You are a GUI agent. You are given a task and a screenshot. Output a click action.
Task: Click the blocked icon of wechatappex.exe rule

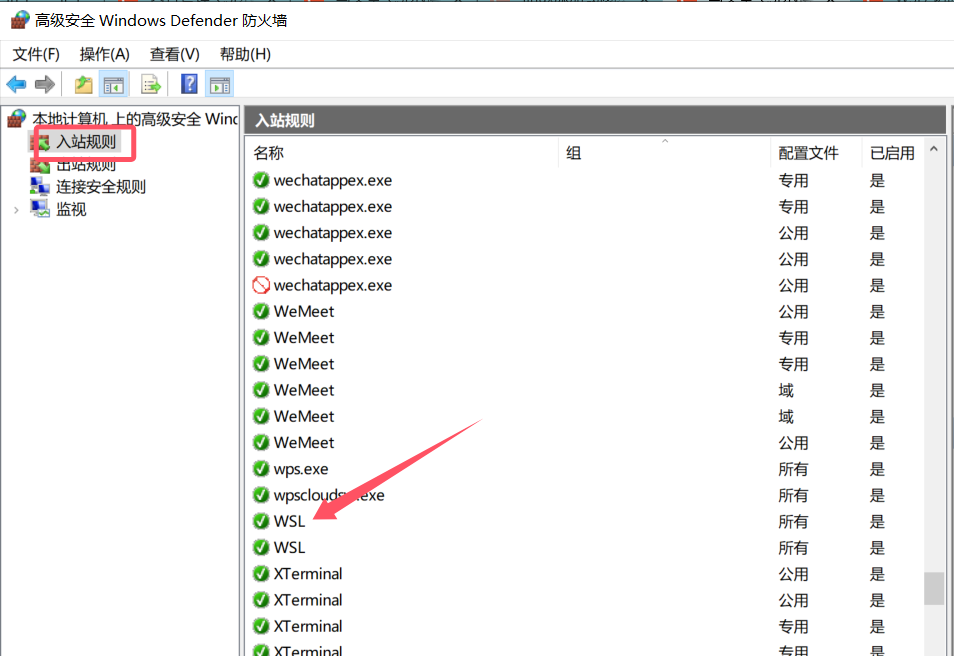(x=261, y=285)
